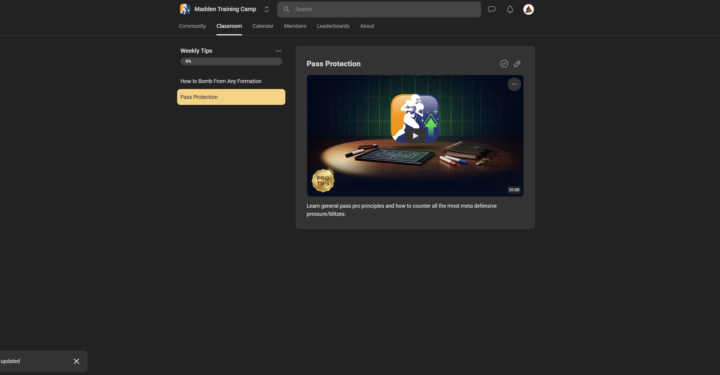The width and height of the screenshot is (720, 375).
Task: Click the Weekly Tips course title
Action: pos(196,51)
